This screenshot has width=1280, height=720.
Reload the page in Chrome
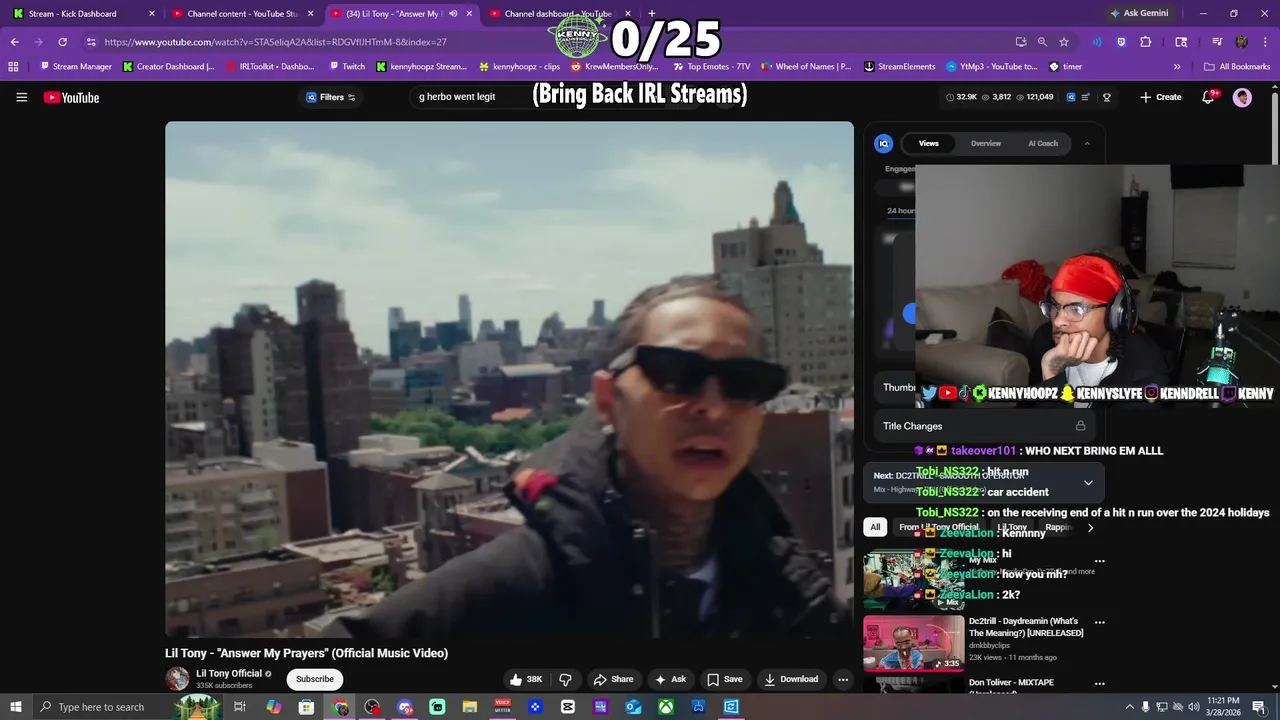[x=62, y=42]
